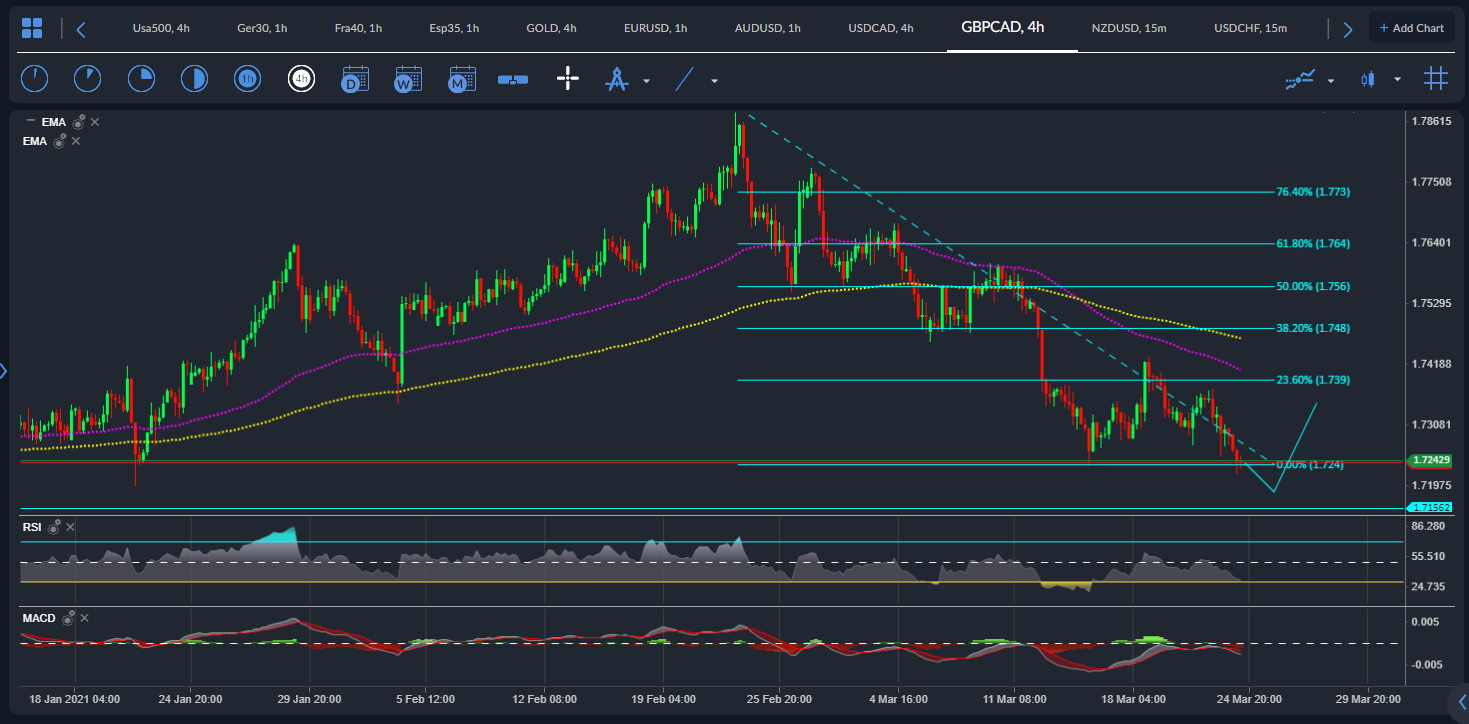
Task: Select the 5-minute timeframe clock icon
Action: pyautogui.click(x=87, y=78)
